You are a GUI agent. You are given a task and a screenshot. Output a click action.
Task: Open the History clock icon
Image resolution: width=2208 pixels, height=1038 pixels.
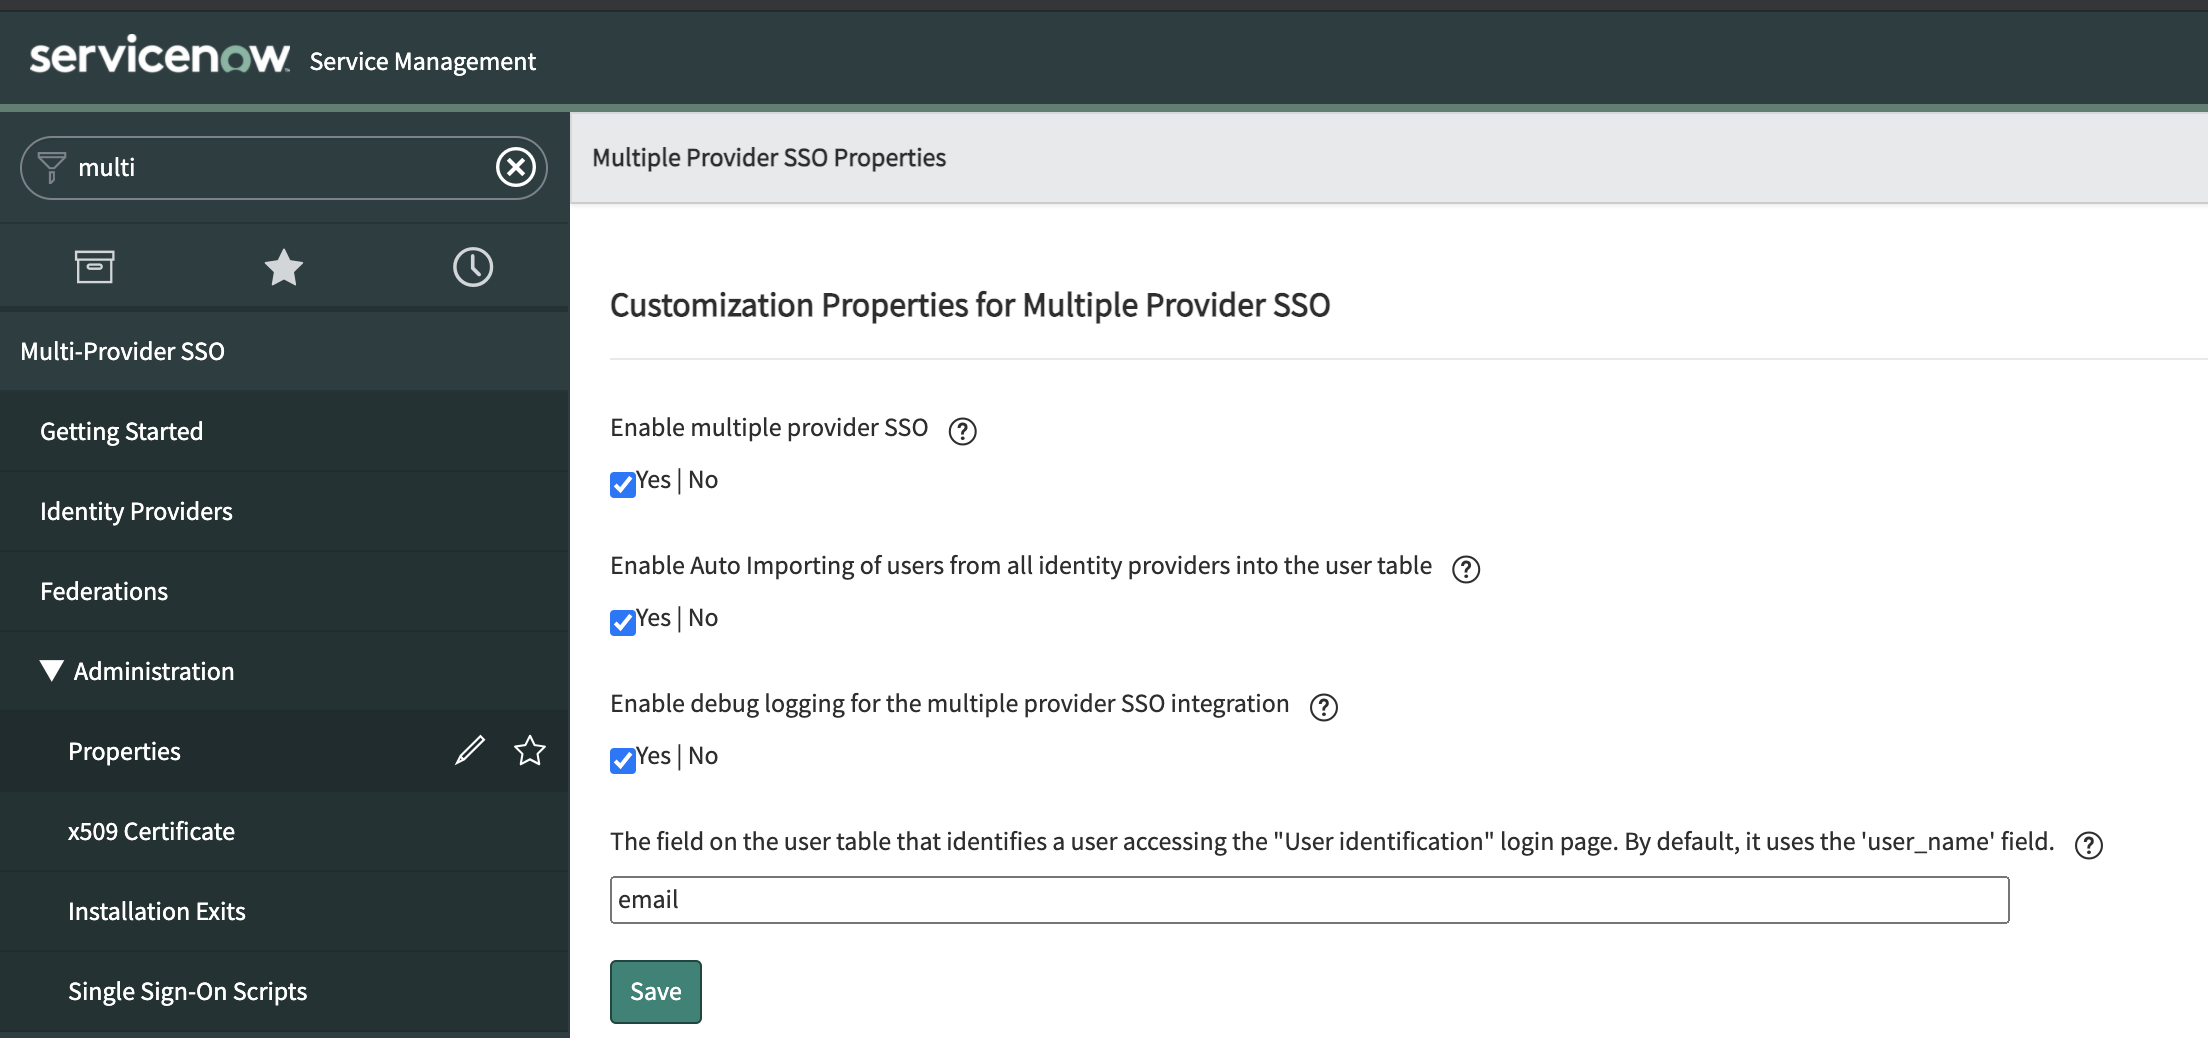[473, 266]
